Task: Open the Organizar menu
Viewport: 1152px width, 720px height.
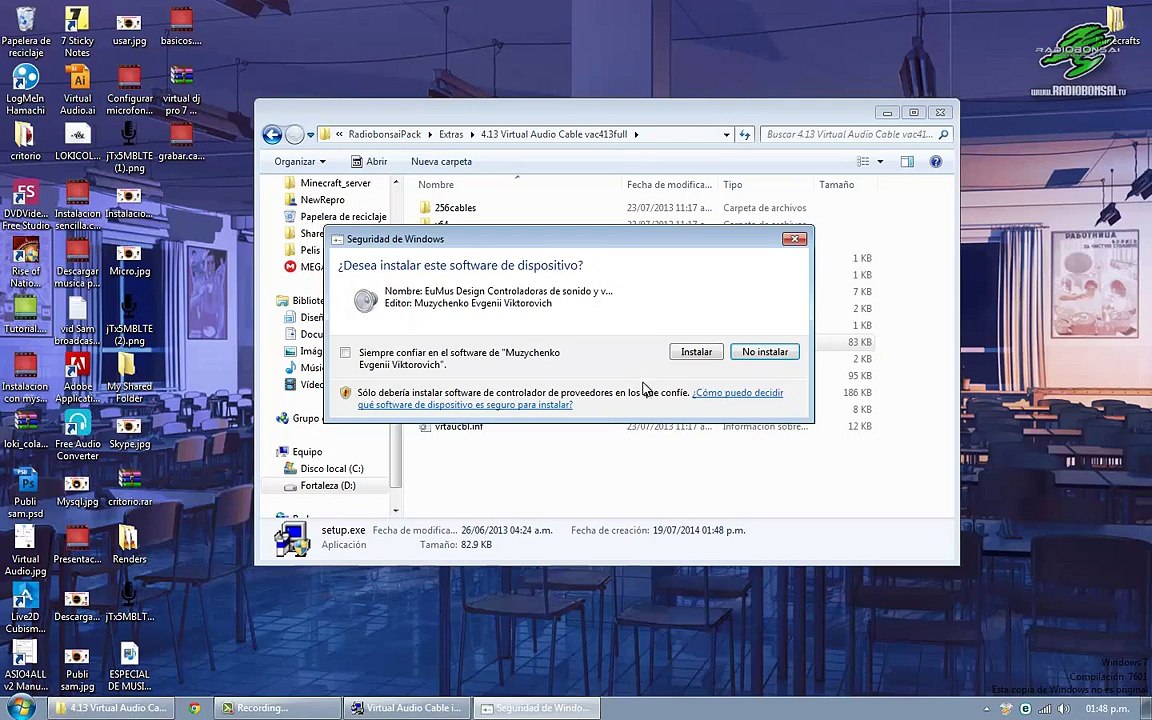Action: [x=299, y=162]
